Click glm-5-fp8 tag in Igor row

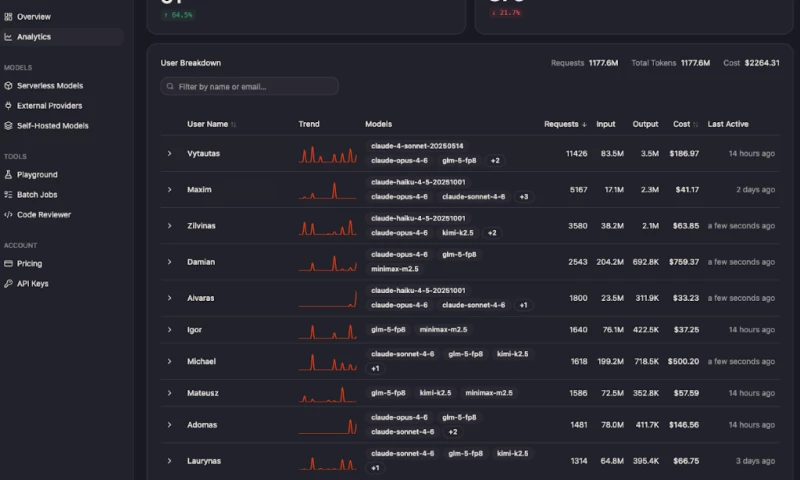[388, 330]
